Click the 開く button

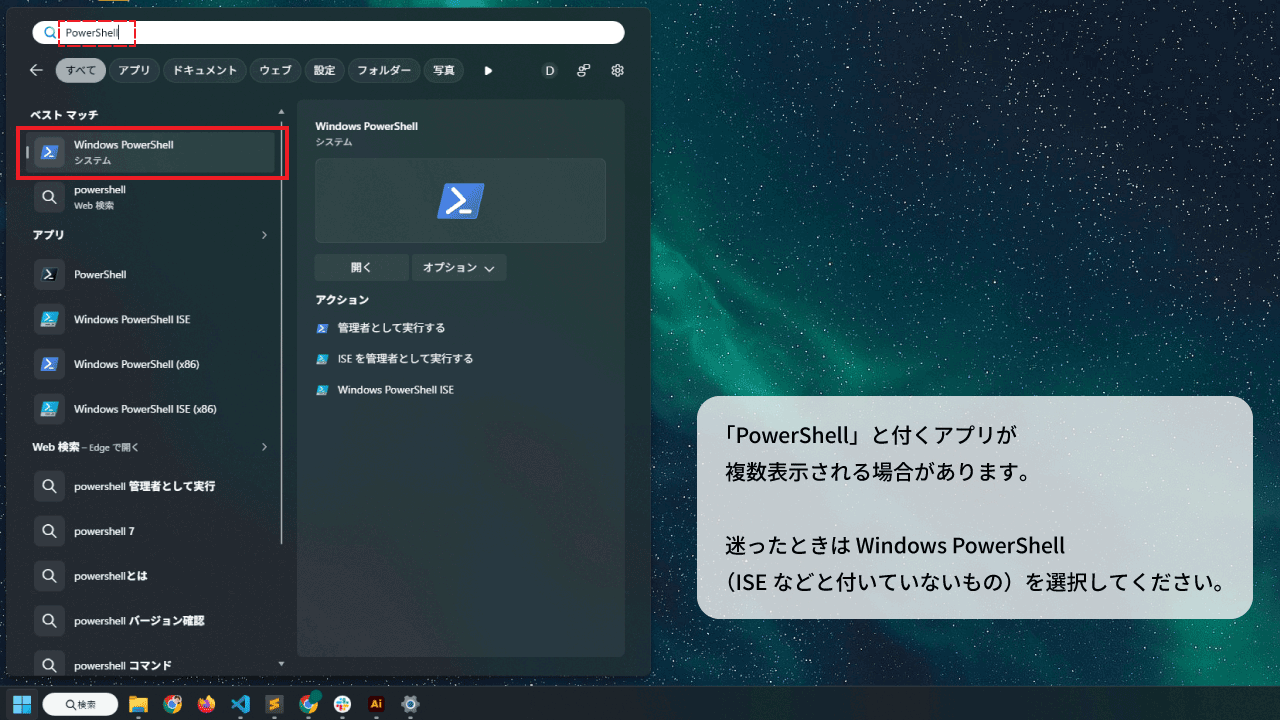(x=361, y=268)
